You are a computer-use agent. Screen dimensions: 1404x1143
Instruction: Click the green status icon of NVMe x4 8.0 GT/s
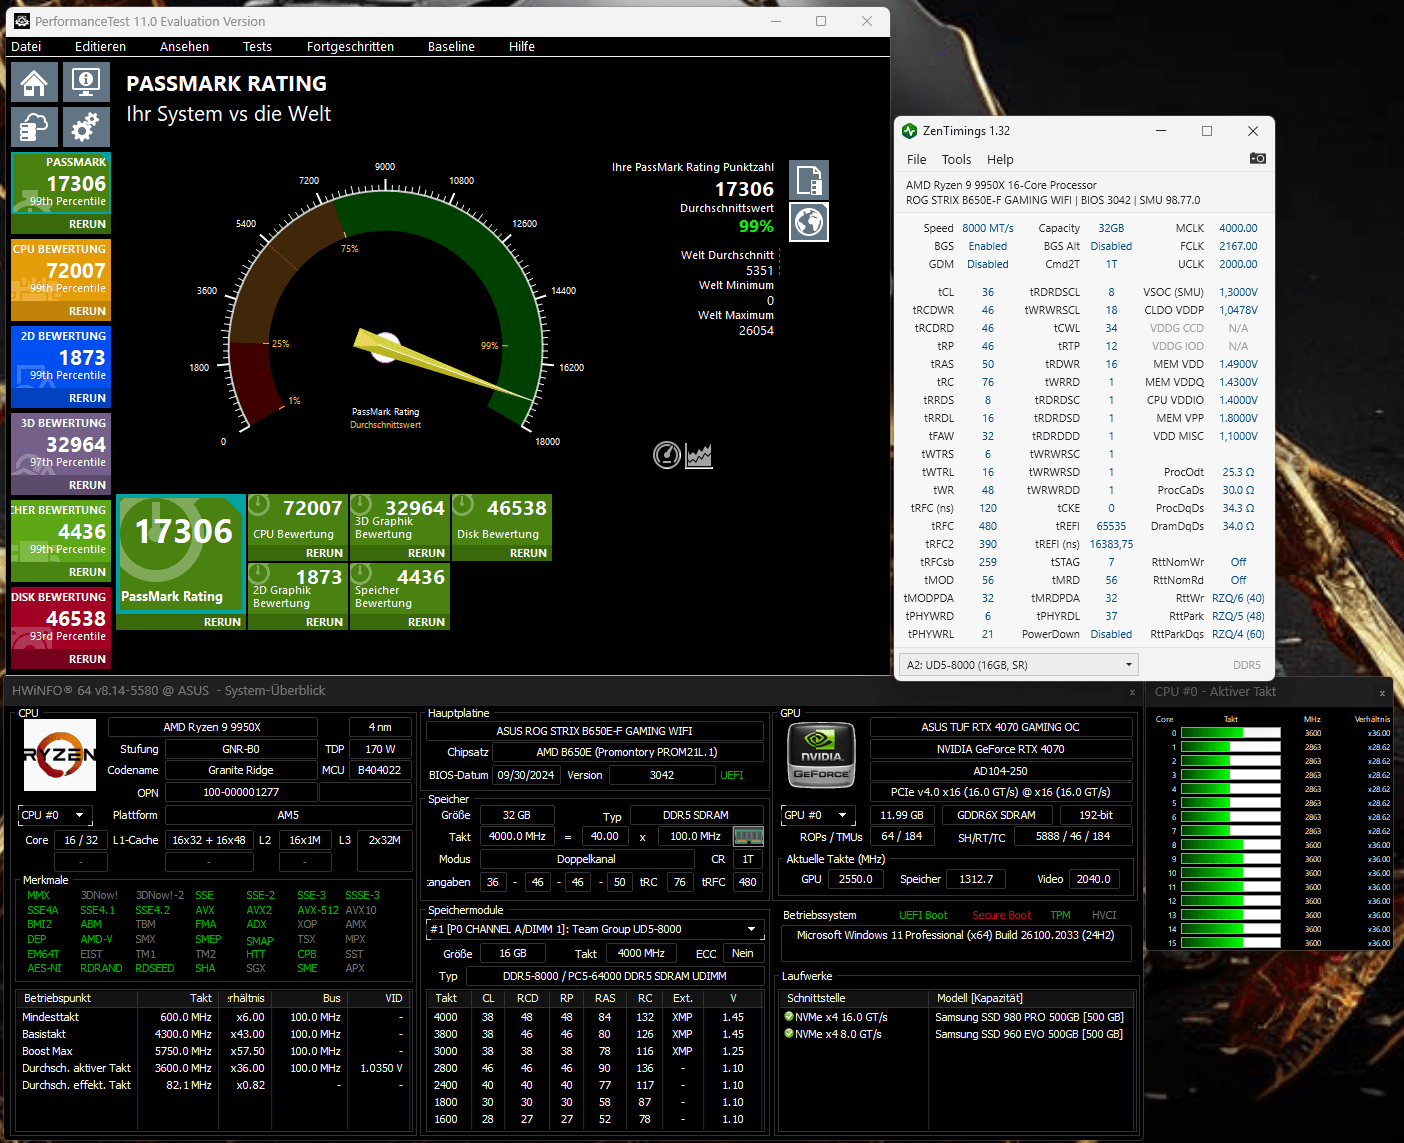(x=789, y=1033)
